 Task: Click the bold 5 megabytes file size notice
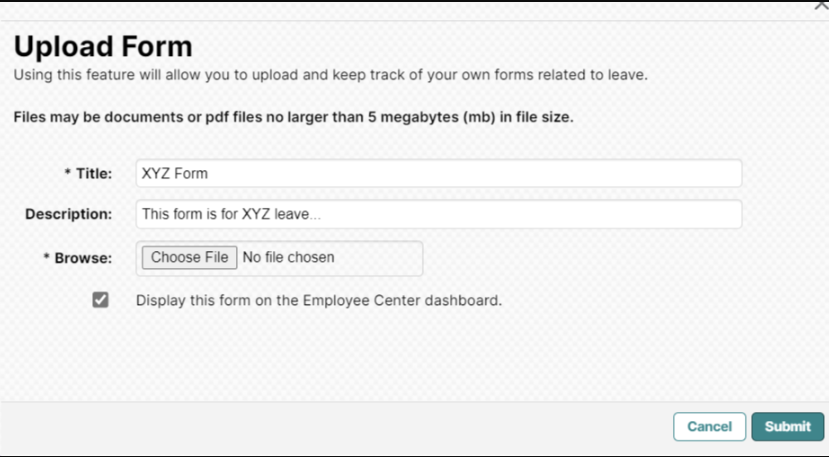pyautogui.click(x=293, y=117)
